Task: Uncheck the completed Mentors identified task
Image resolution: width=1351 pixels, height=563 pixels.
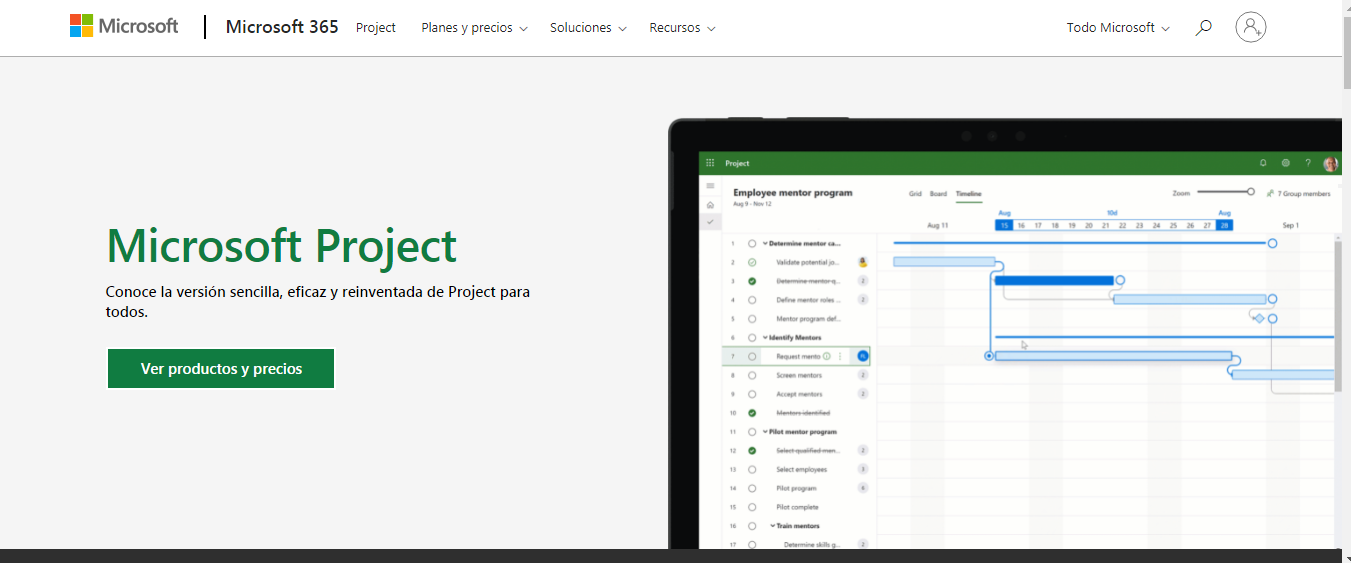Action: pos(752,413)
